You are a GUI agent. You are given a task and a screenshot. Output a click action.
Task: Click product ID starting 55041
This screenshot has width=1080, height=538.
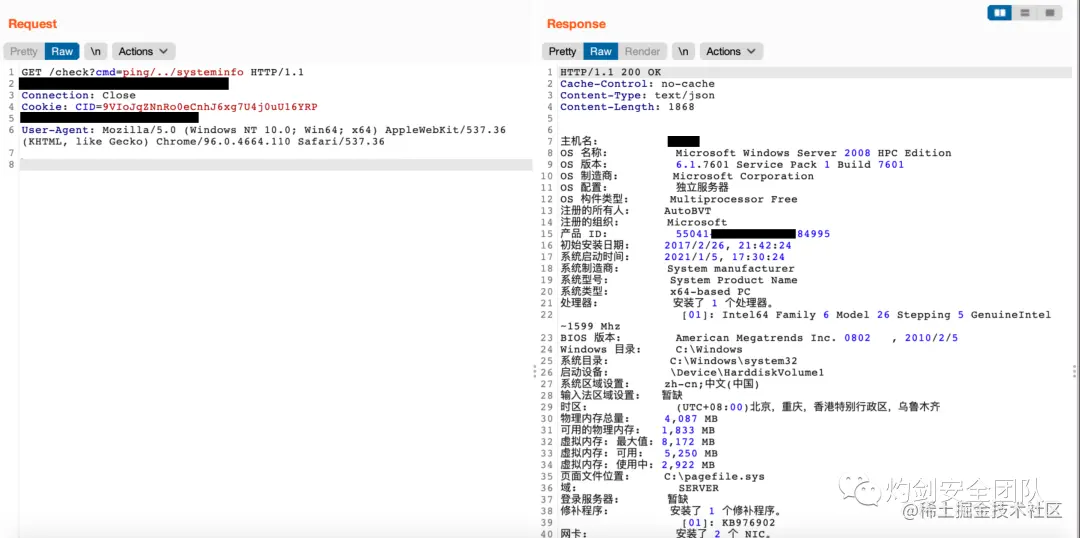(x=753, y=234)
